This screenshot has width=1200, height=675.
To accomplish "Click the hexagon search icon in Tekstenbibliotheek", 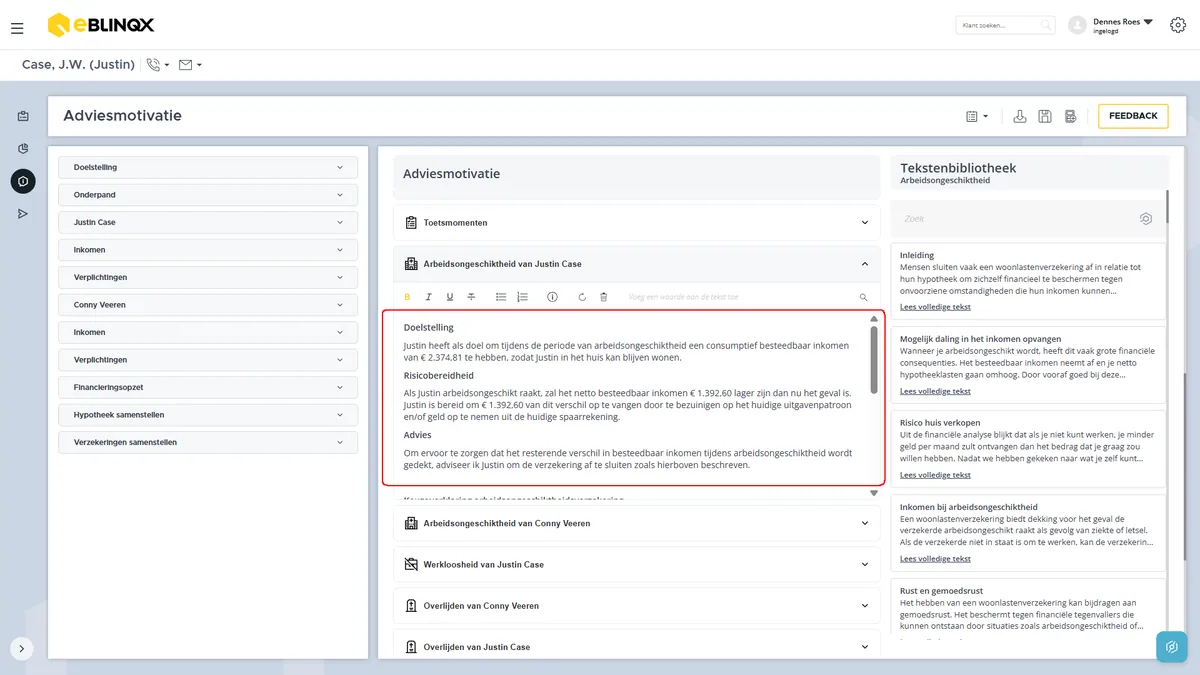I will point(1146,218).
